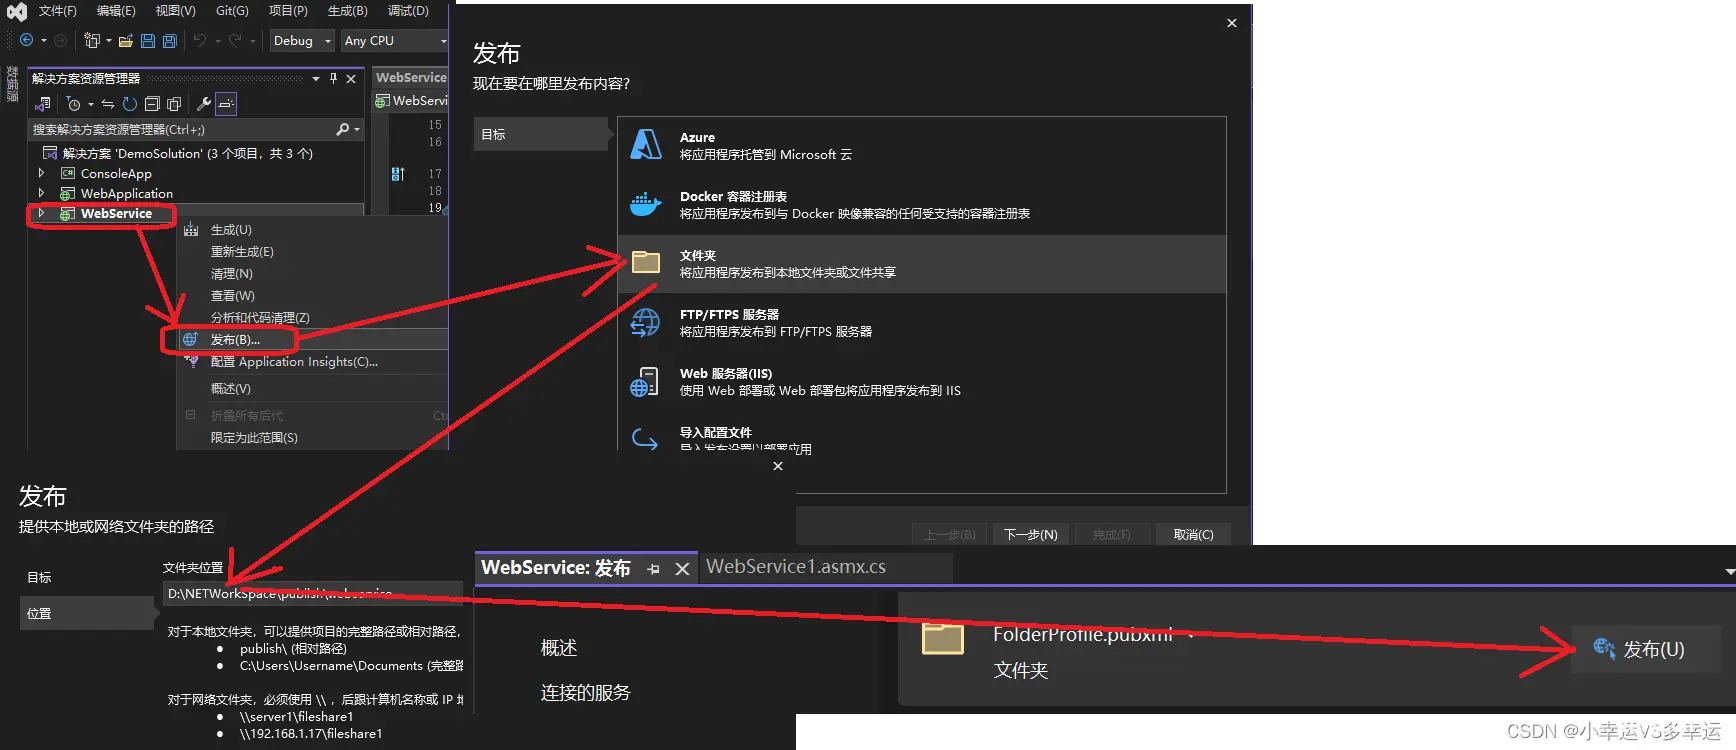Image resolution: width=1736 pixels, height=750 pixels.
Task: Click the pending changes filter clock icon
Action: [73, 104]
